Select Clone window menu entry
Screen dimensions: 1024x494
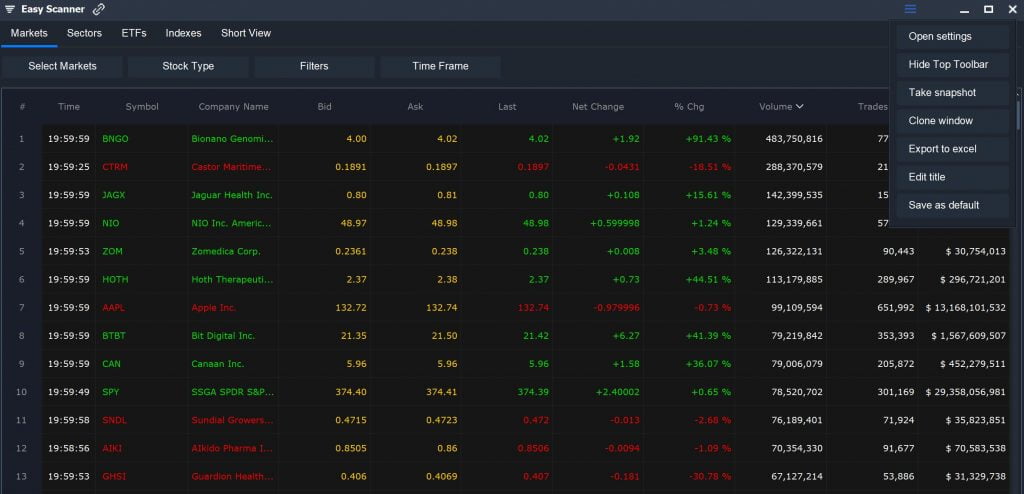[x=952, y=121]
